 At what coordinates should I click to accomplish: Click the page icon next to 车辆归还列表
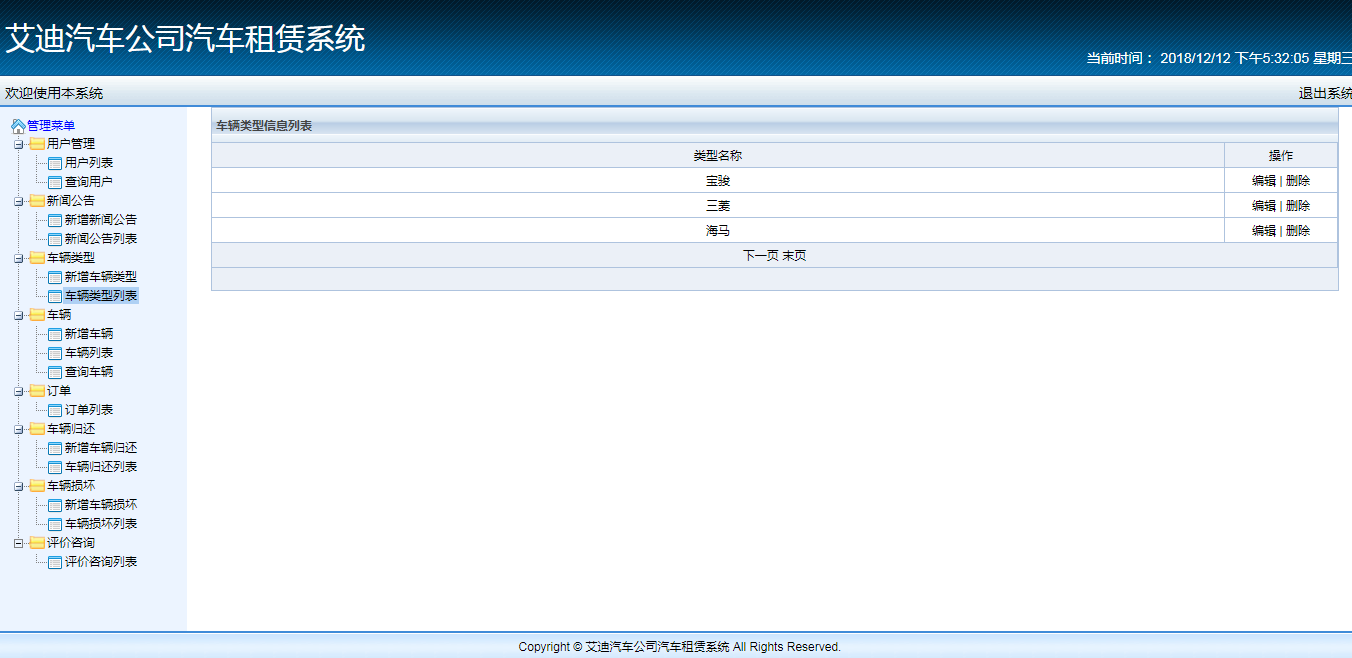(55, 467)
